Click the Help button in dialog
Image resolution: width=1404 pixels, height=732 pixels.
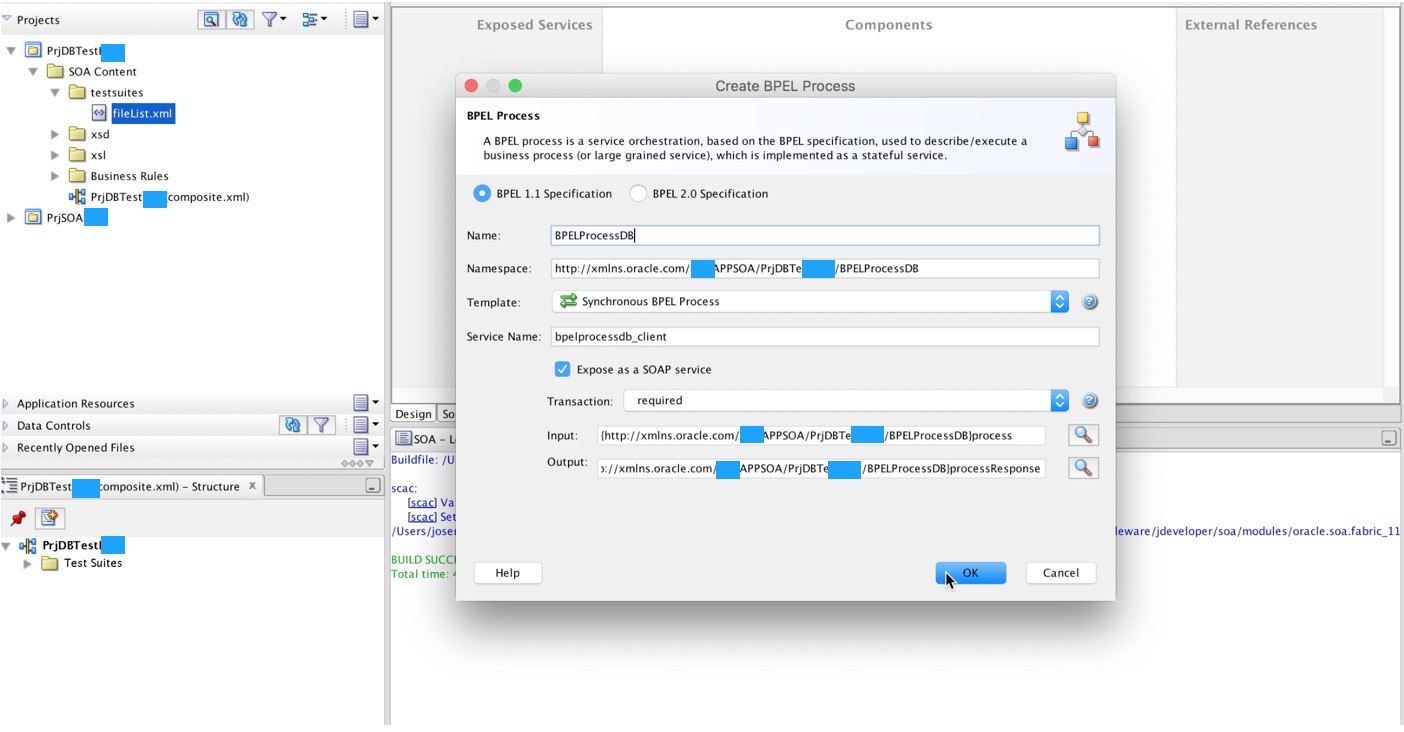tap(508, 573)
